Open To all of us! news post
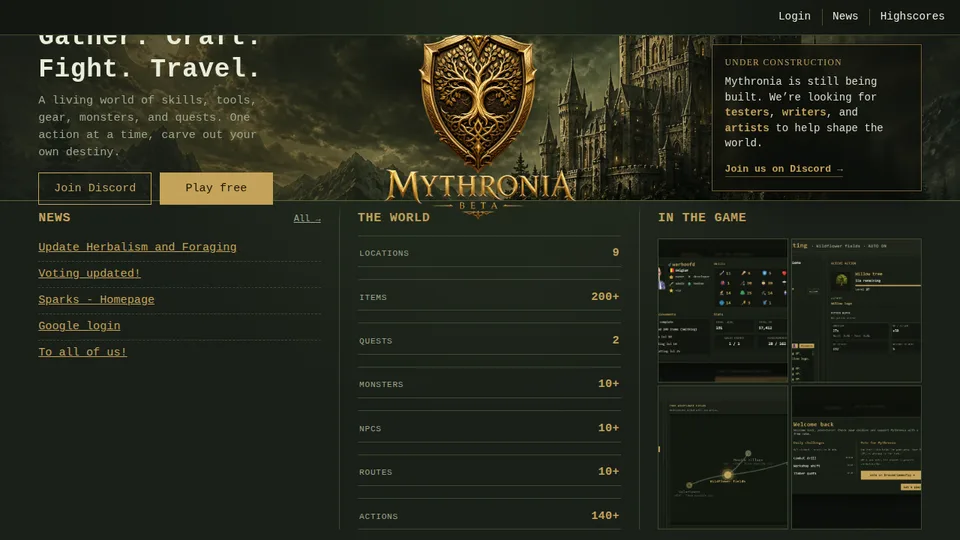960x540 pixels. pos(83,352)
